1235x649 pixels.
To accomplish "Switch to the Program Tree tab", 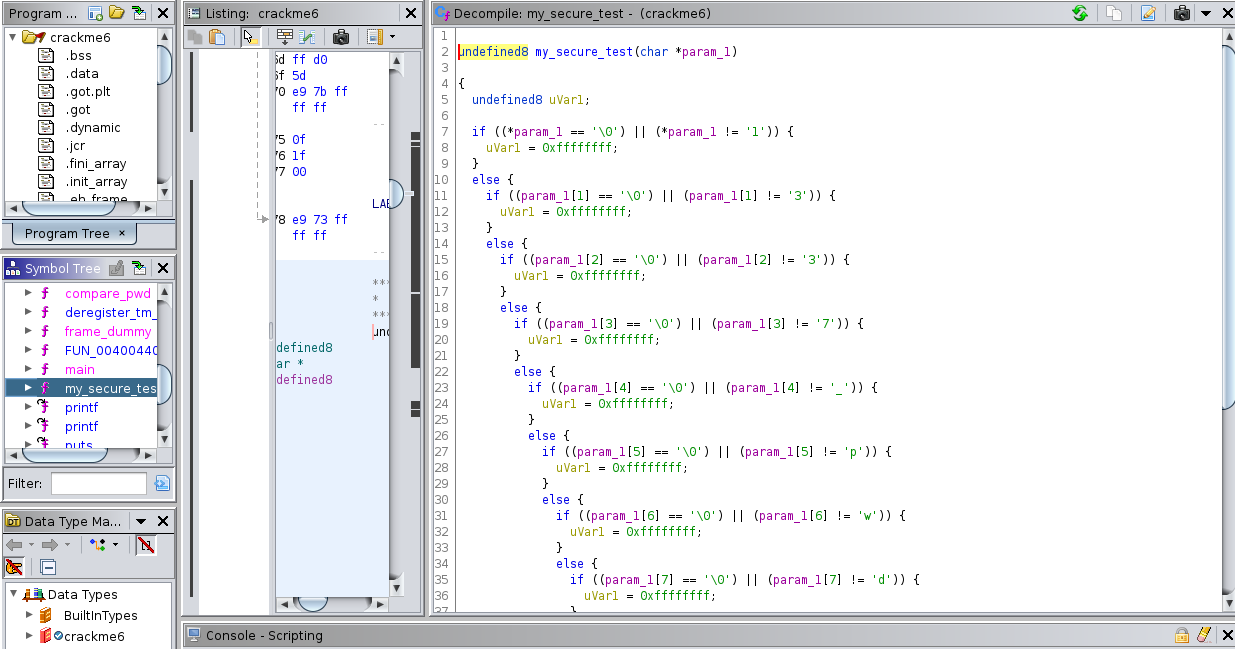I will click(x=66, y=233).
